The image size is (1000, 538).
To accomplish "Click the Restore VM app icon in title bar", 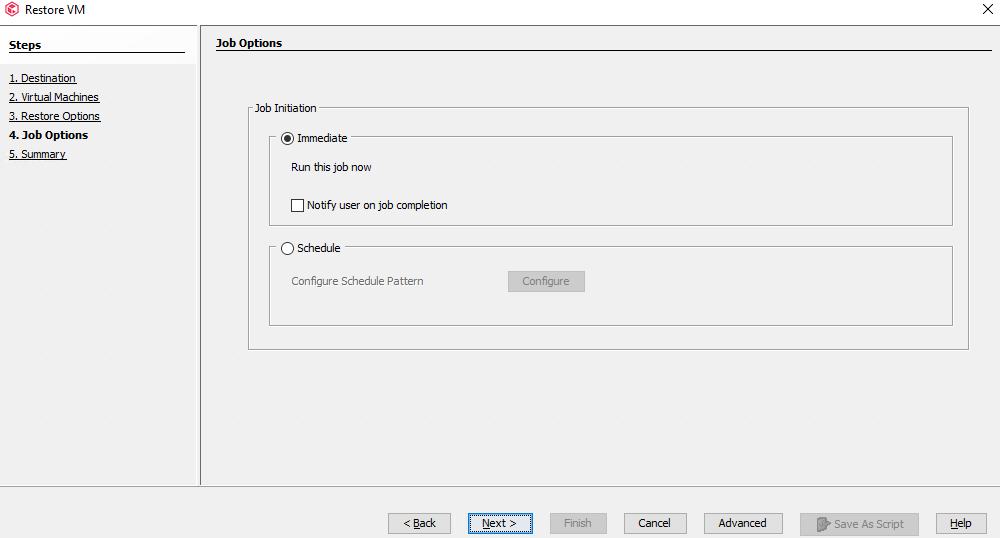I will coord(12,9).
